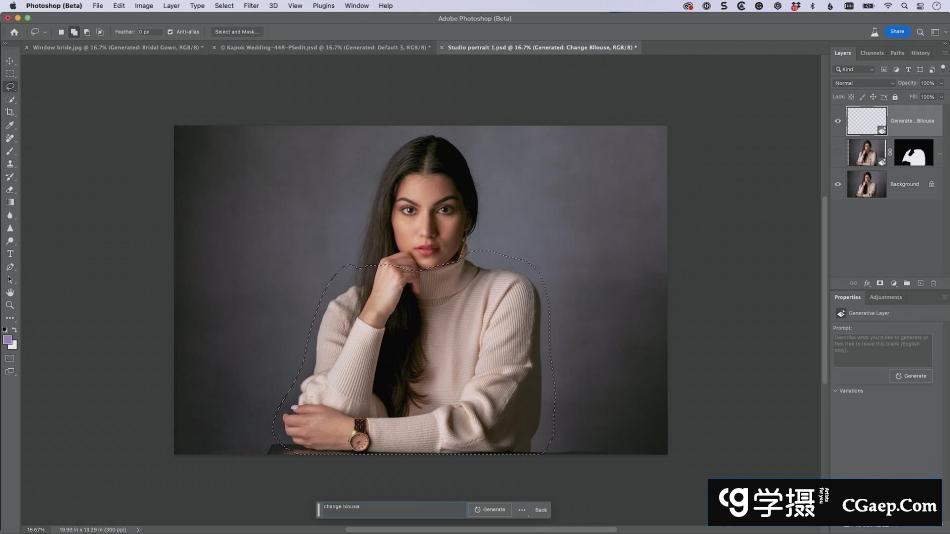Open the layer Kind filter dropdown
Screen dimensions: 950x534
pyautogui.click(x=859, y=69)
